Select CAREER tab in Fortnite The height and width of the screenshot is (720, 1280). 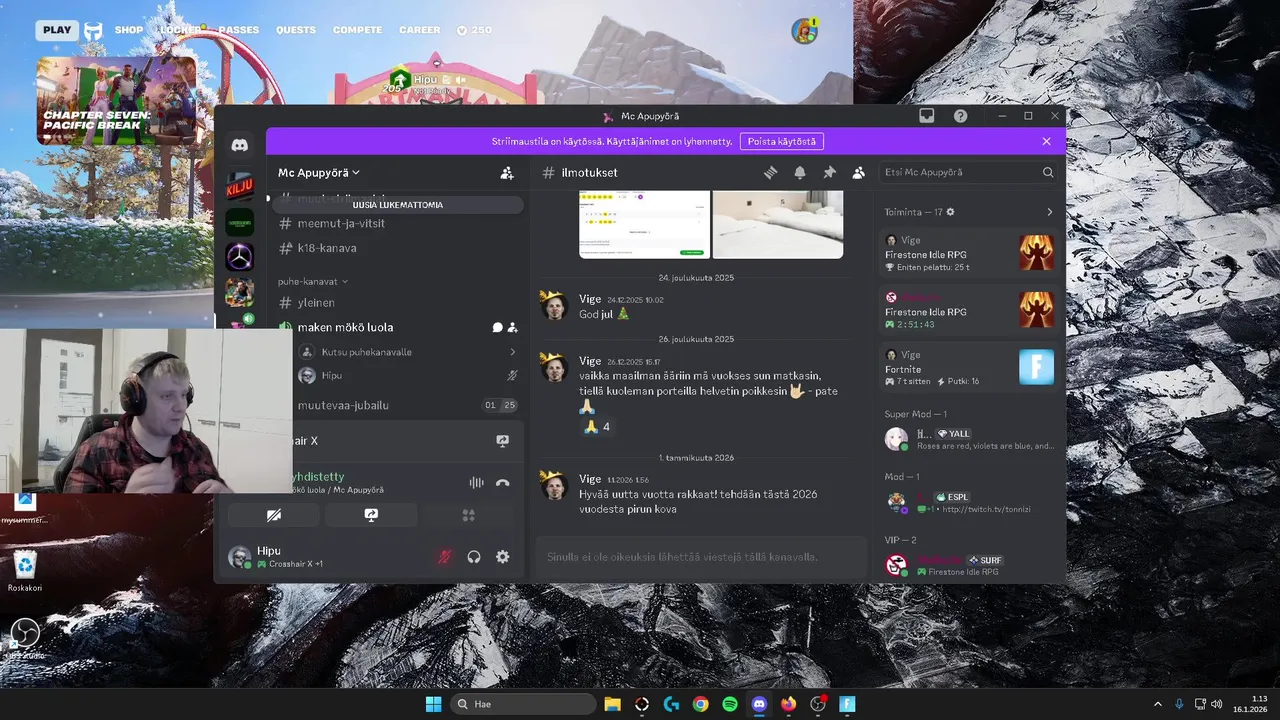420,30
